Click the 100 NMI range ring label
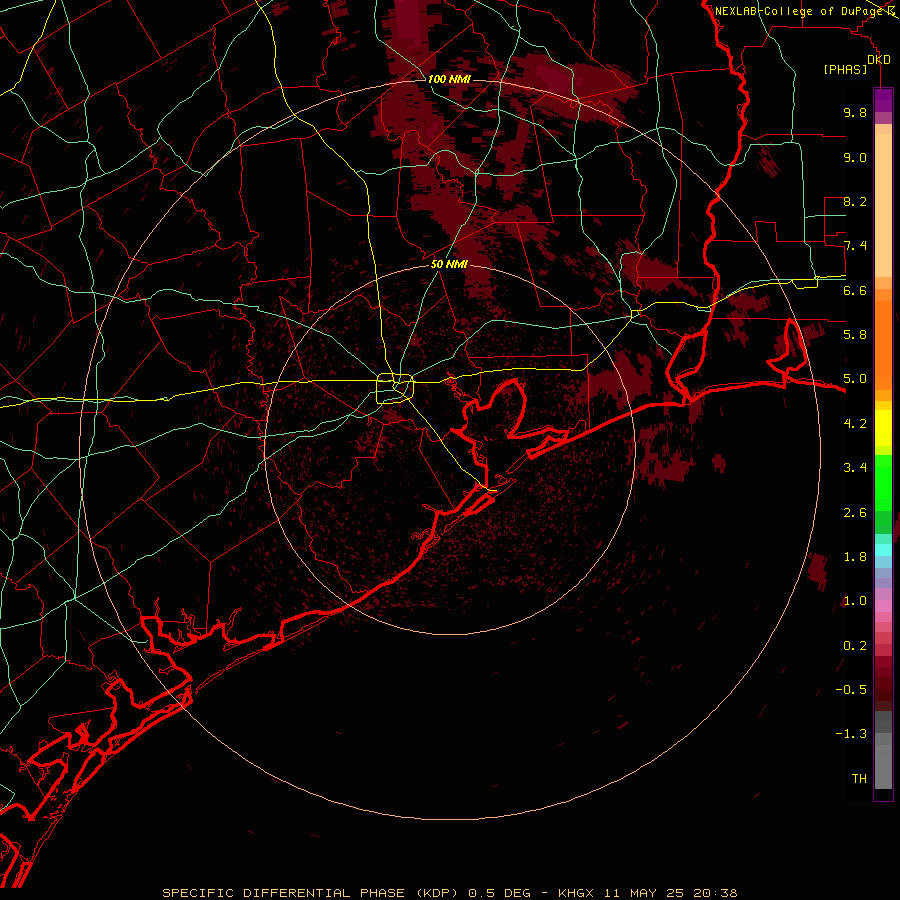The image size is (900, 900). pyautogui.click(x=449, y=79)
